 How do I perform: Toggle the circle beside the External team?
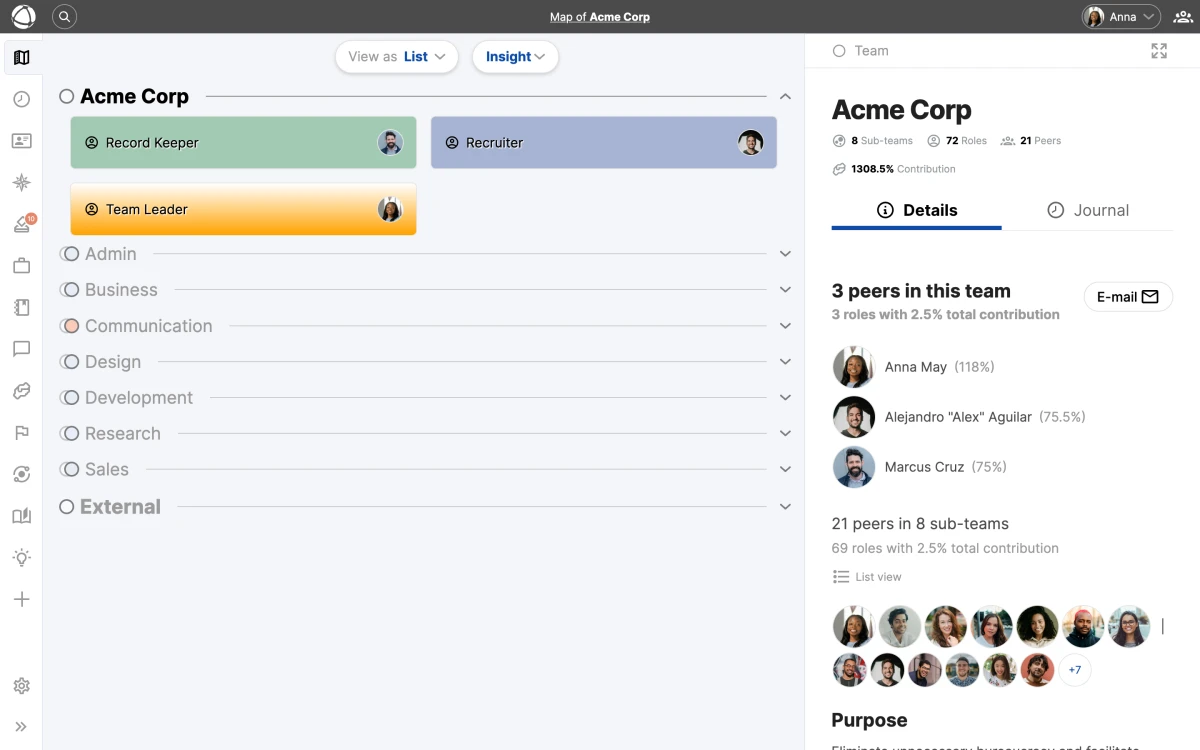click(67, 506)
